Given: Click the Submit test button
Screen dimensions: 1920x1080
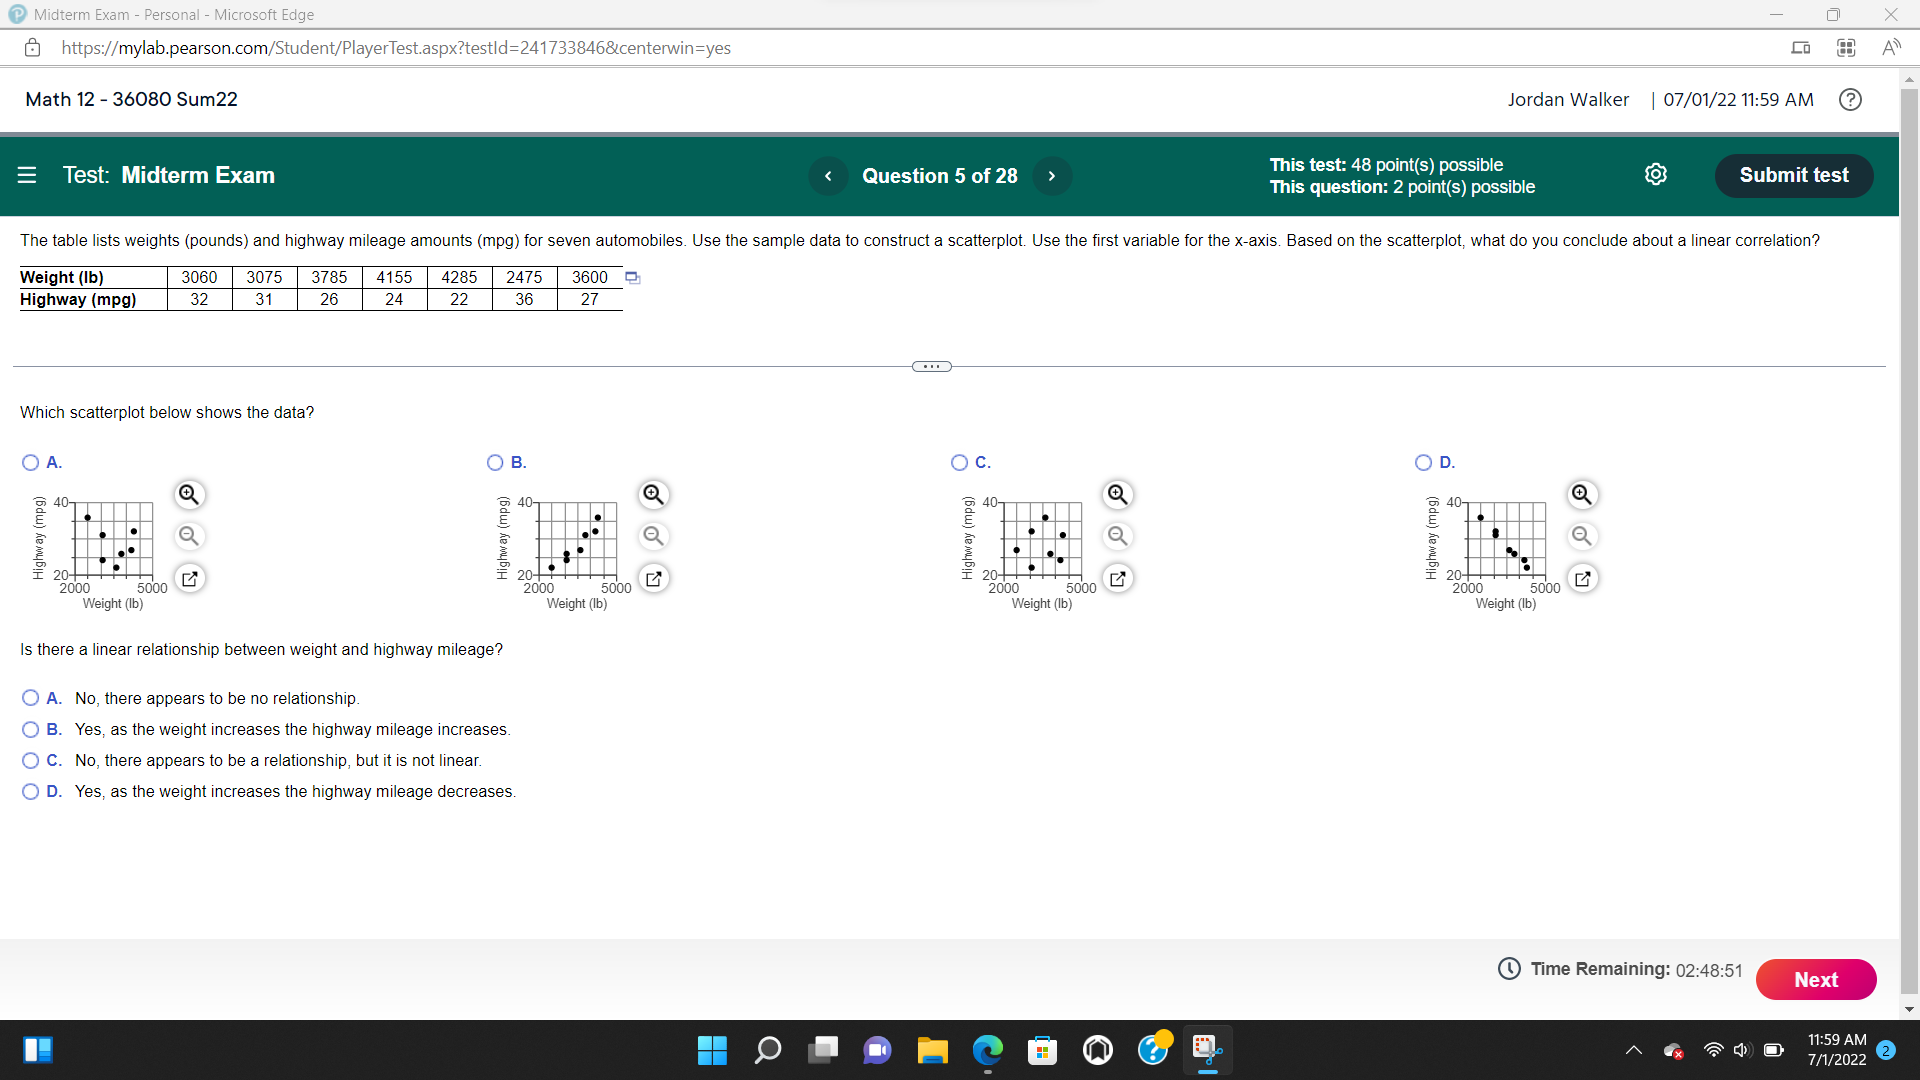Looking at the screenshot, I should pyautogui.click(x=1793, y=175).
